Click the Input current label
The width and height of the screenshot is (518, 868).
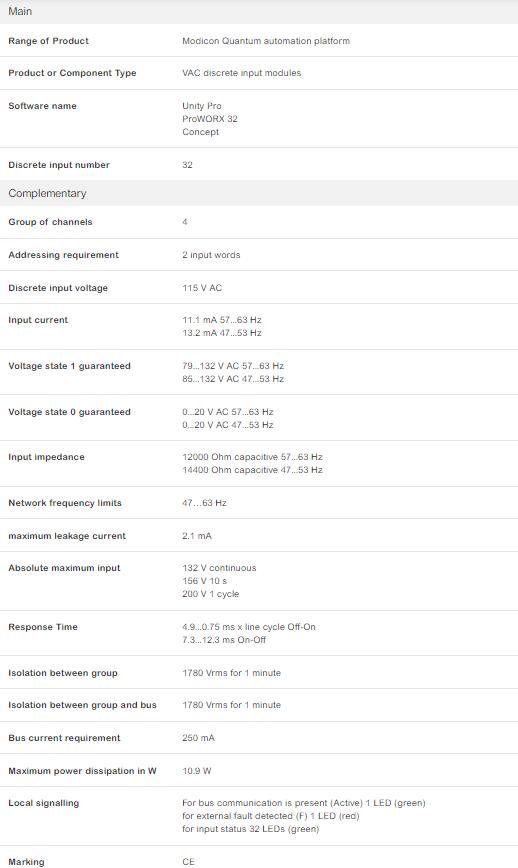pyautogui.click(x=38, y=320)
